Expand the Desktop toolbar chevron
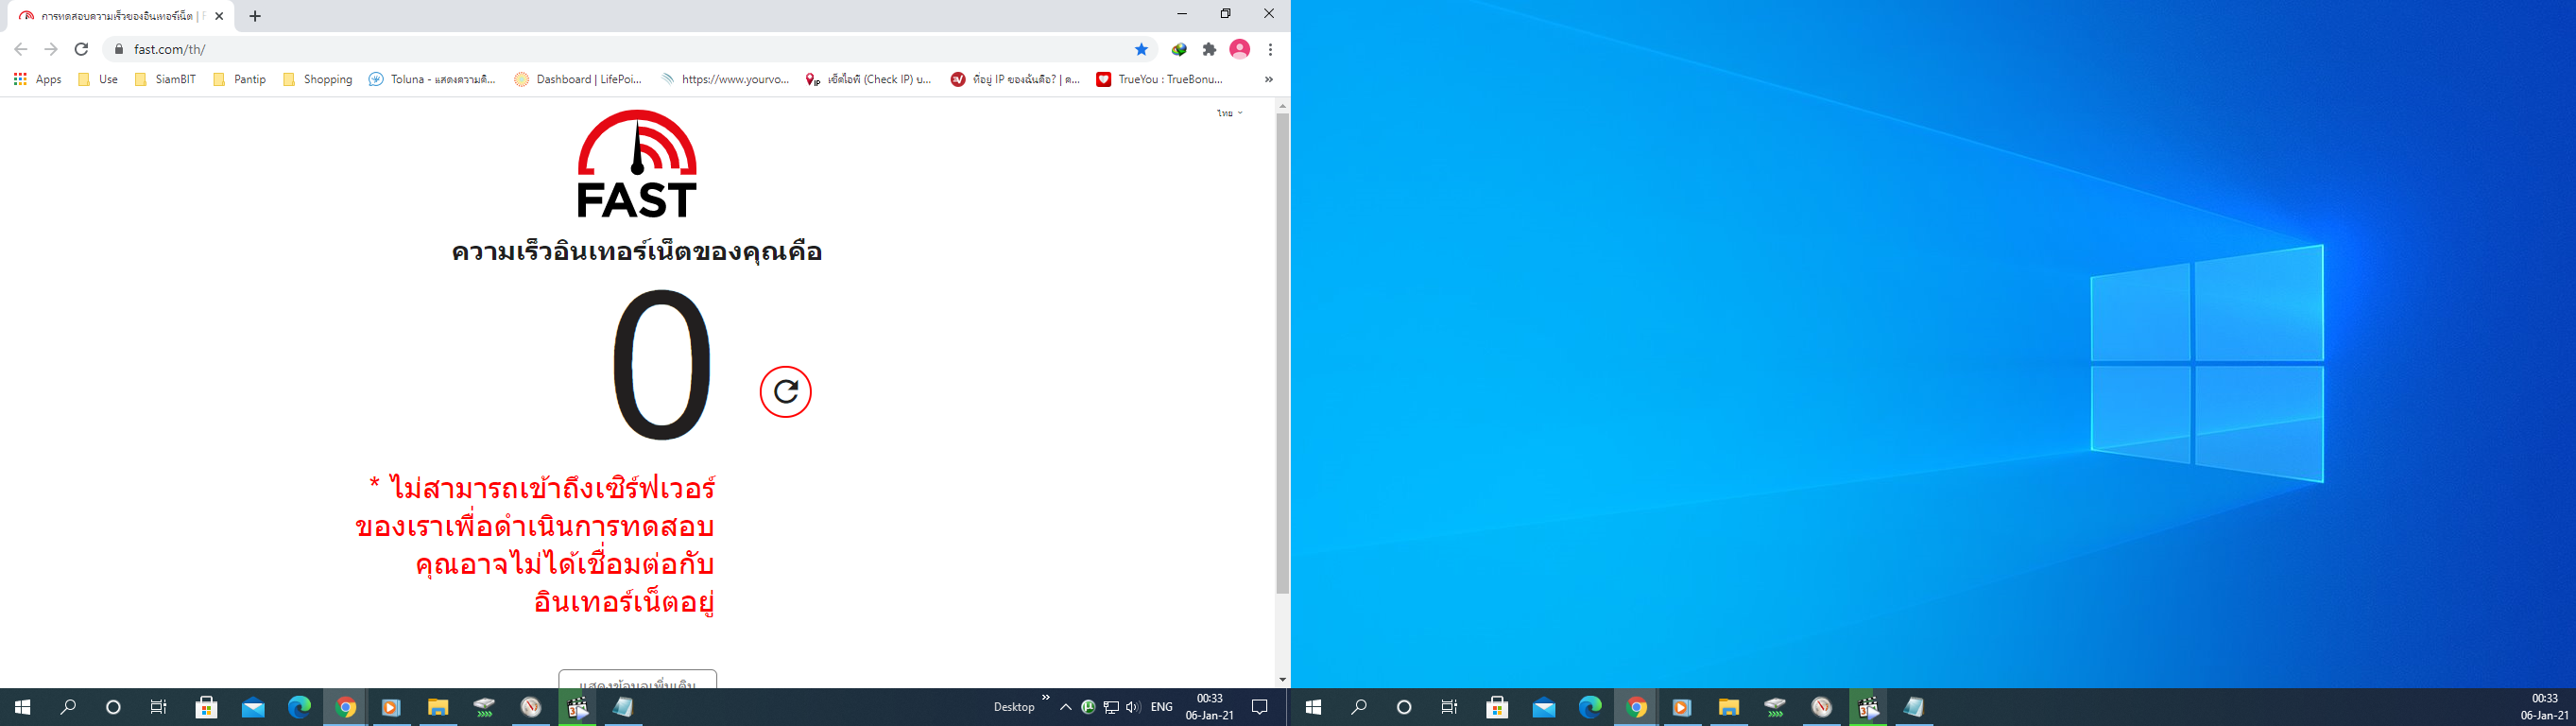The height and width of the screenshot is (726, 2576). click(x=1046, y=698)
